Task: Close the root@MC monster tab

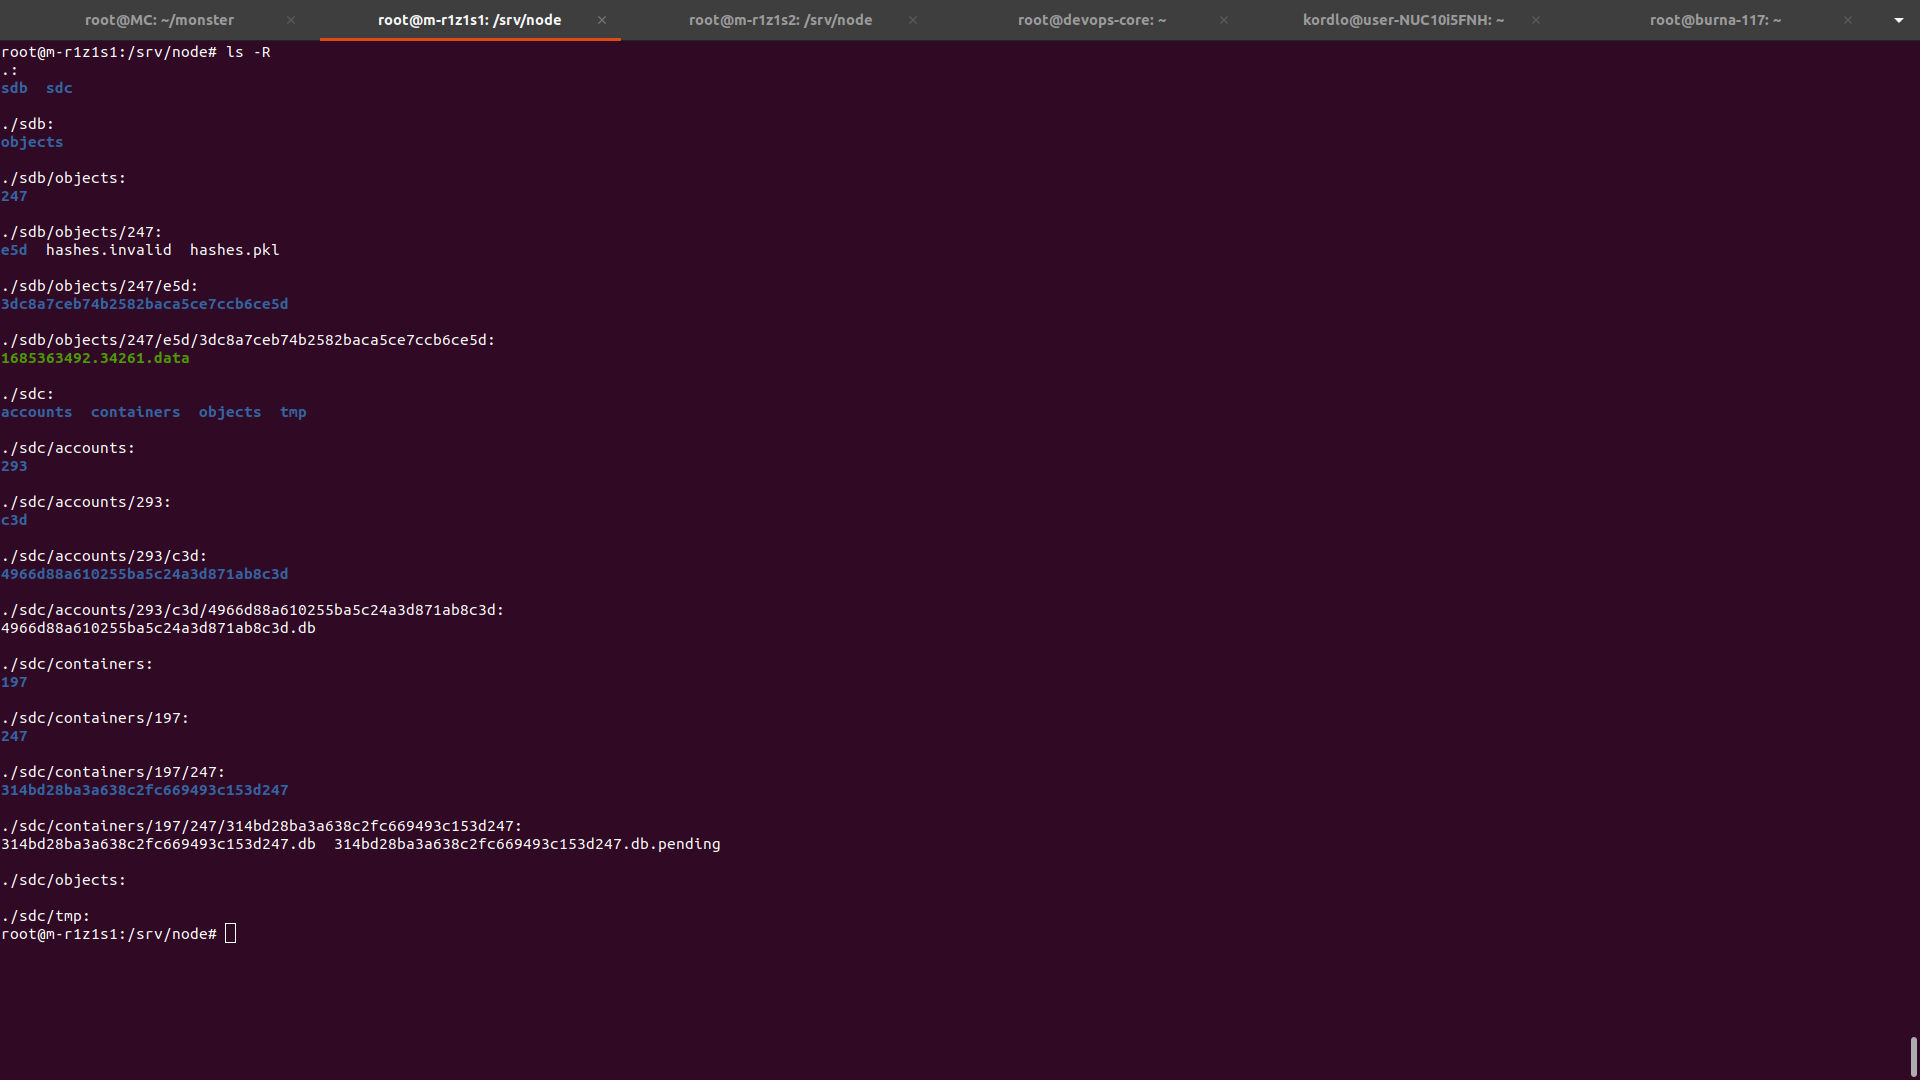Action: pos(291,20)
